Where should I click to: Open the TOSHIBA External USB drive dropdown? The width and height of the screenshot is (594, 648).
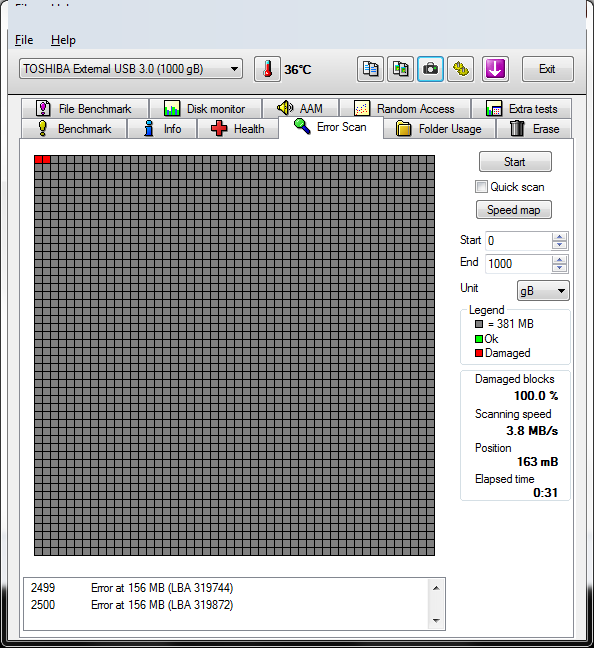tap(131, 69)
